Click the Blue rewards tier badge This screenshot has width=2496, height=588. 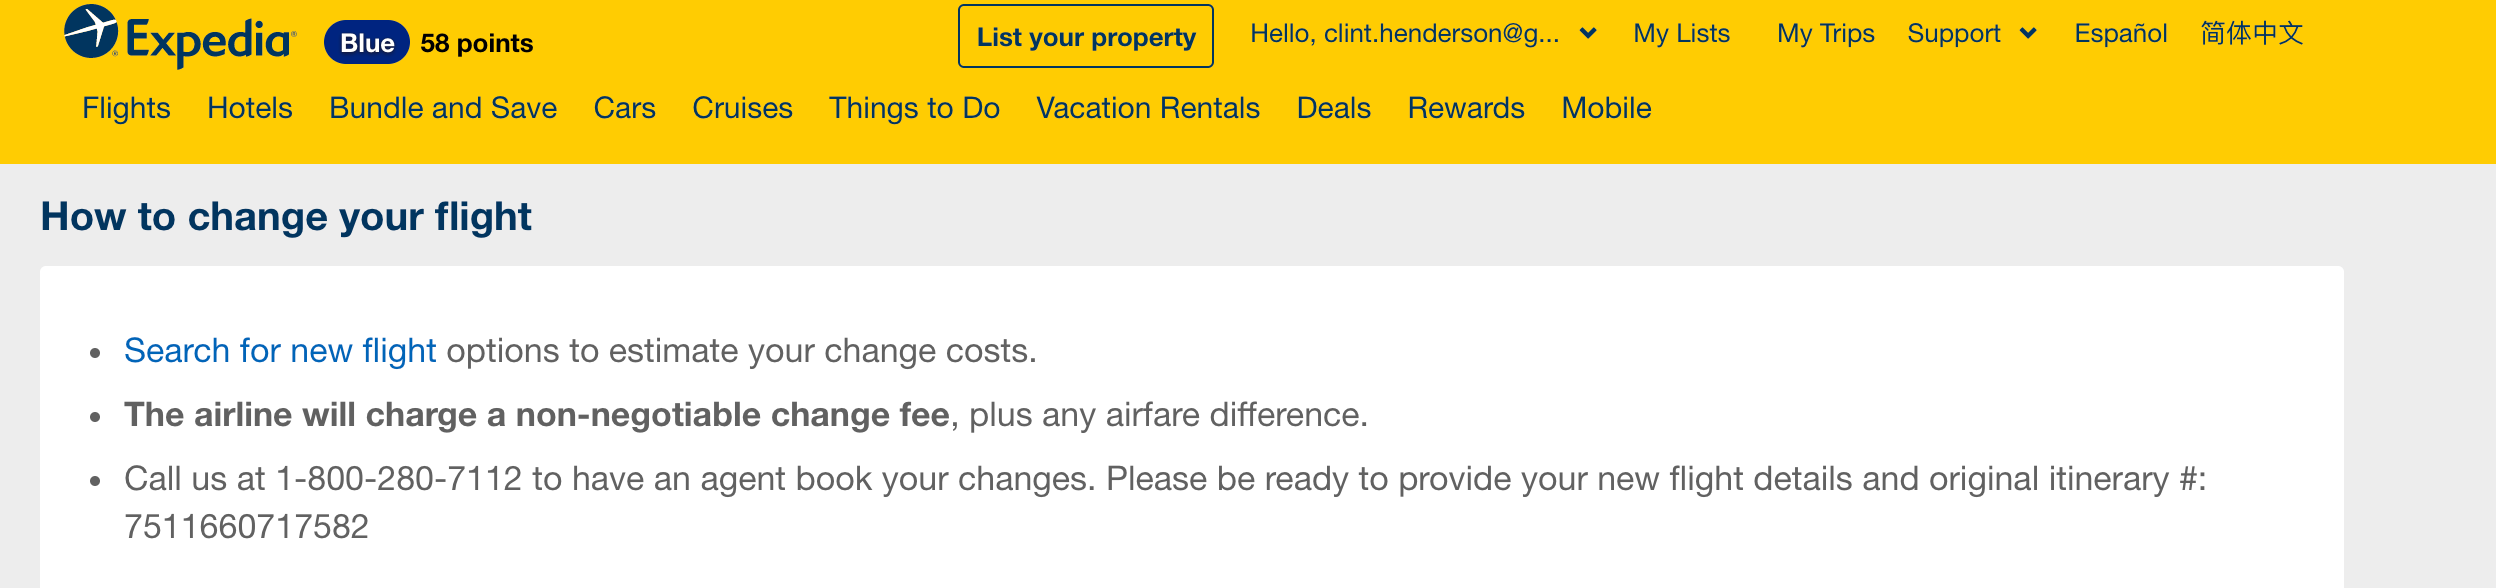click(367, 43)
